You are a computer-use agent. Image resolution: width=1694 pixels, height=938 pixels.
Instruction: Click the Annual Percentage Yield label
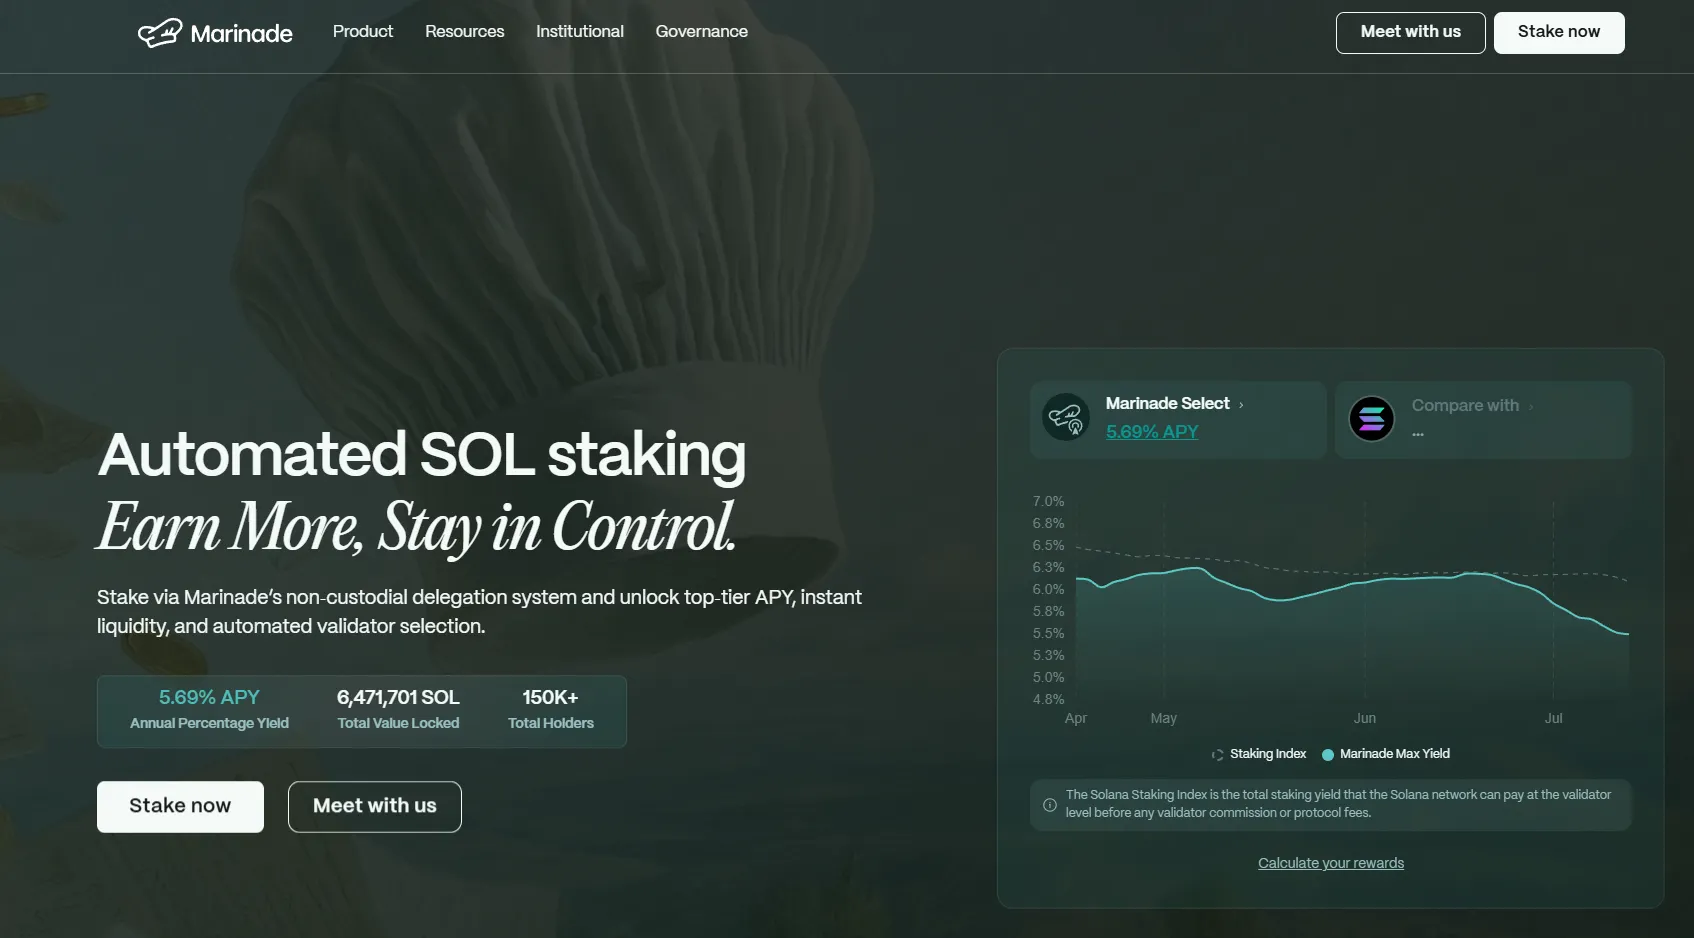(x=209, y=723)
